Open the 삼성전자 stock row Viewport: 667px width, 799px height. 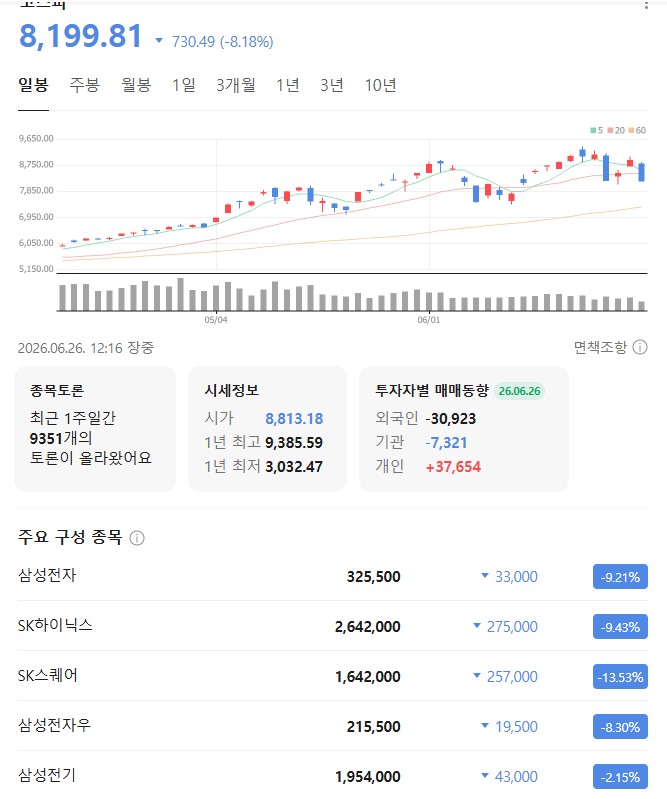(x=333, y=576)
